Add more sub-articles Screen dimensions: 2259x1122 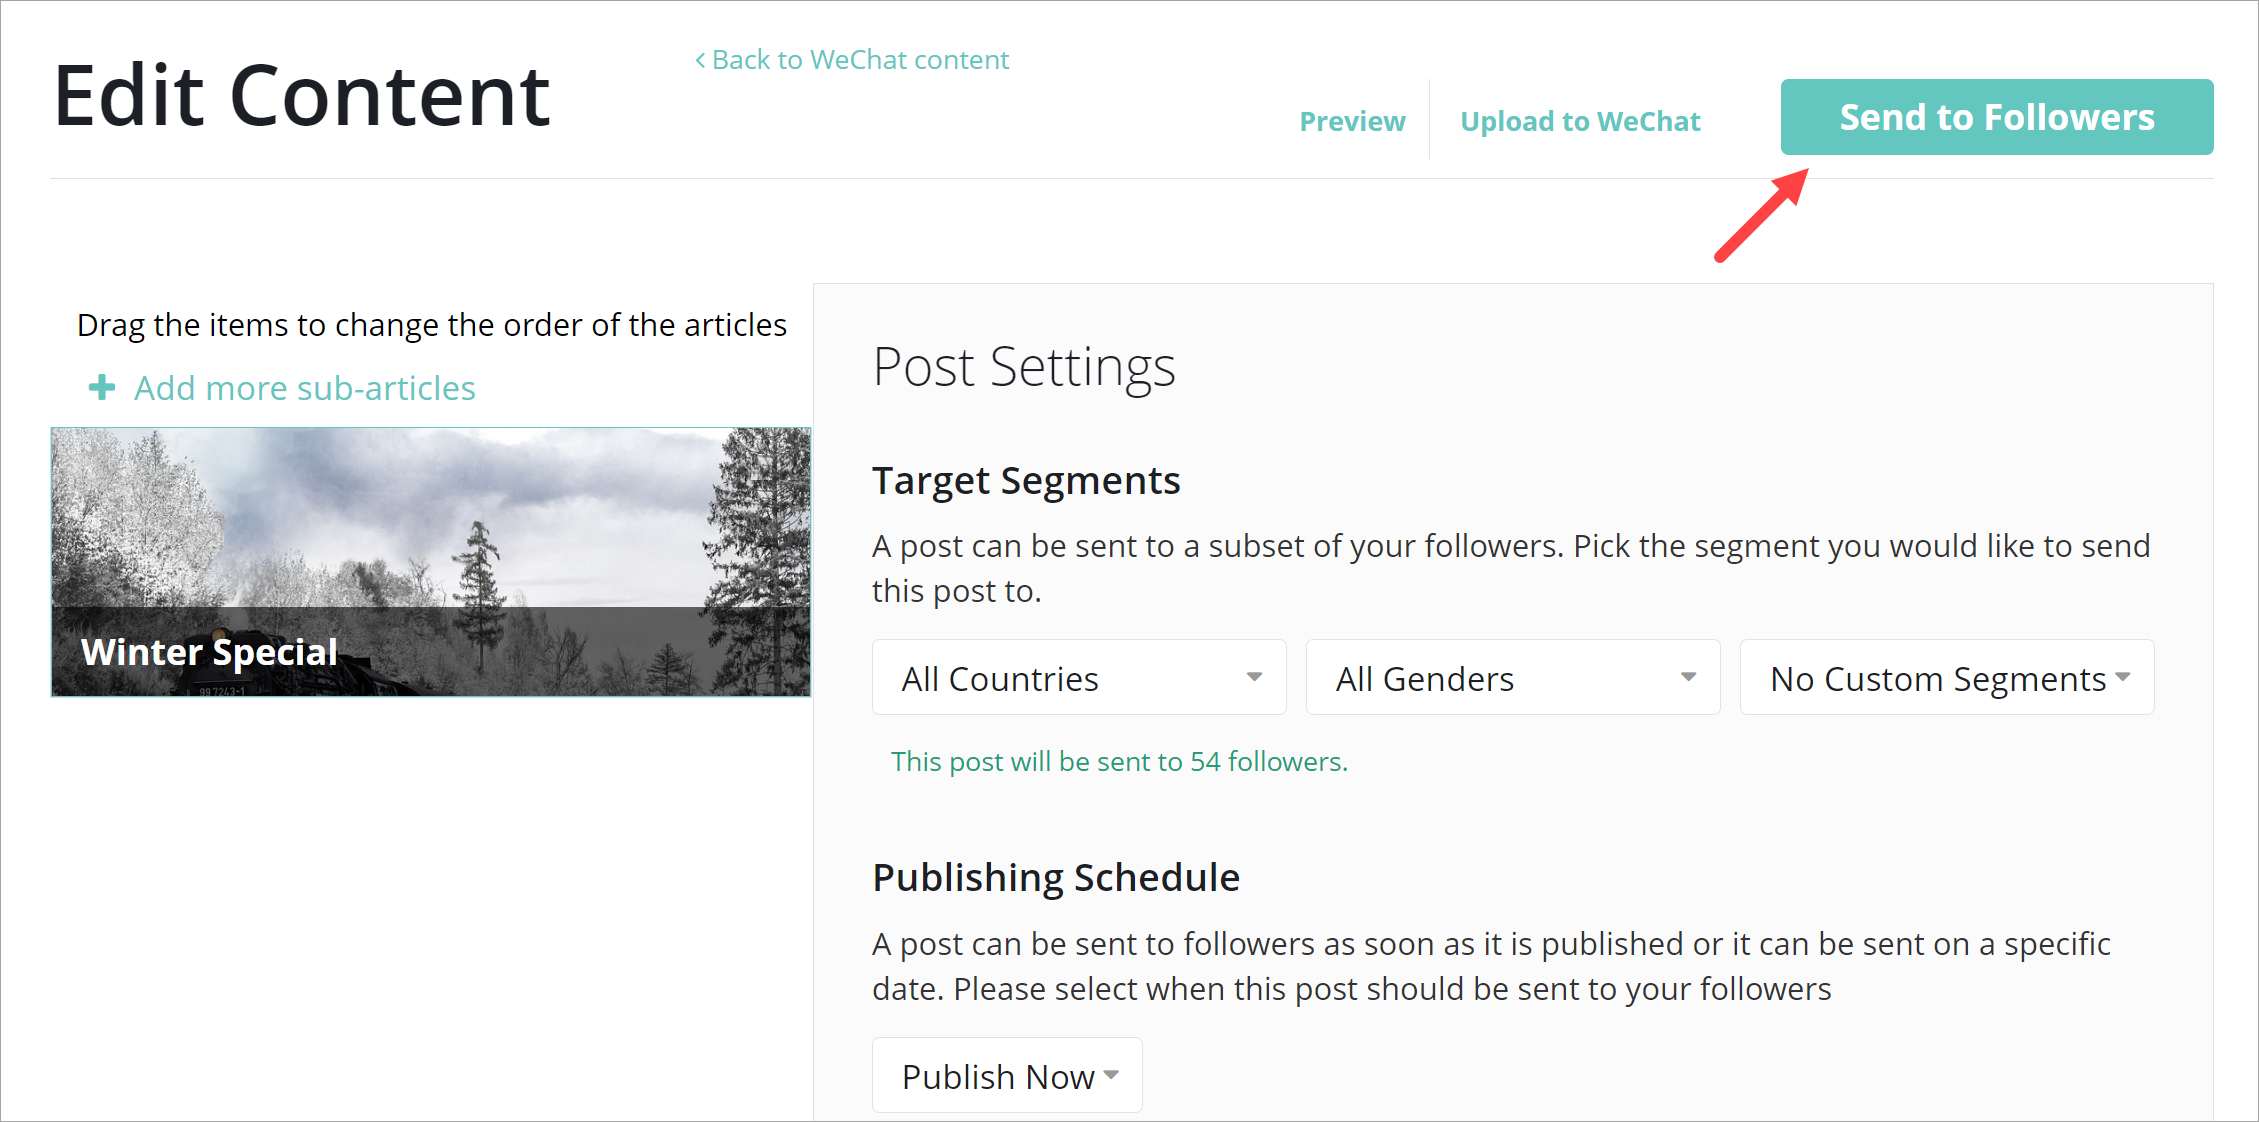click(x=305, y=388)
